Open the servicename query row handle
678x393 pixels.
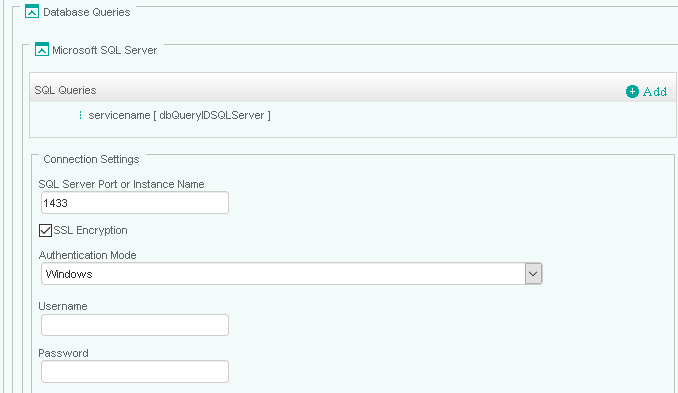tap(80, 115)
